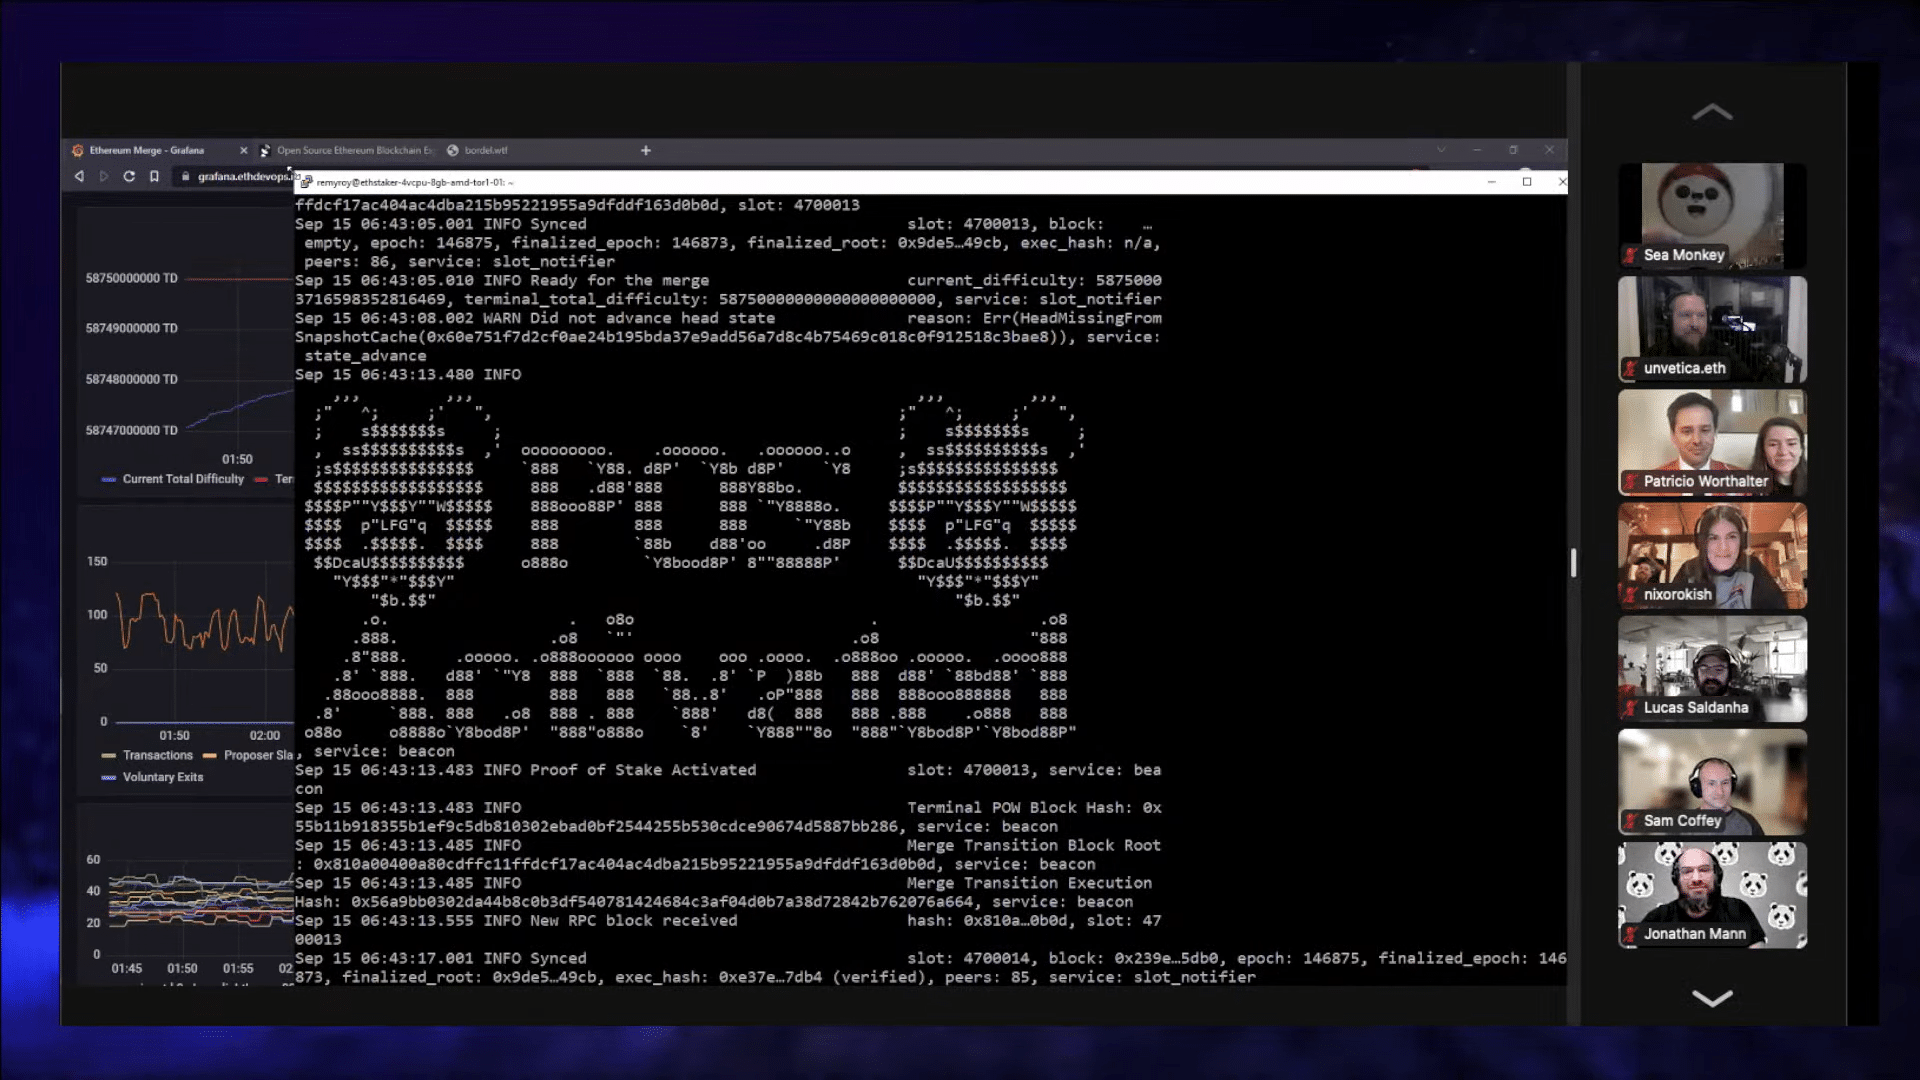Screen dimensions: 1920x1080
Task: Switch to the bordel.wtf tab
Action: (478, 150)
